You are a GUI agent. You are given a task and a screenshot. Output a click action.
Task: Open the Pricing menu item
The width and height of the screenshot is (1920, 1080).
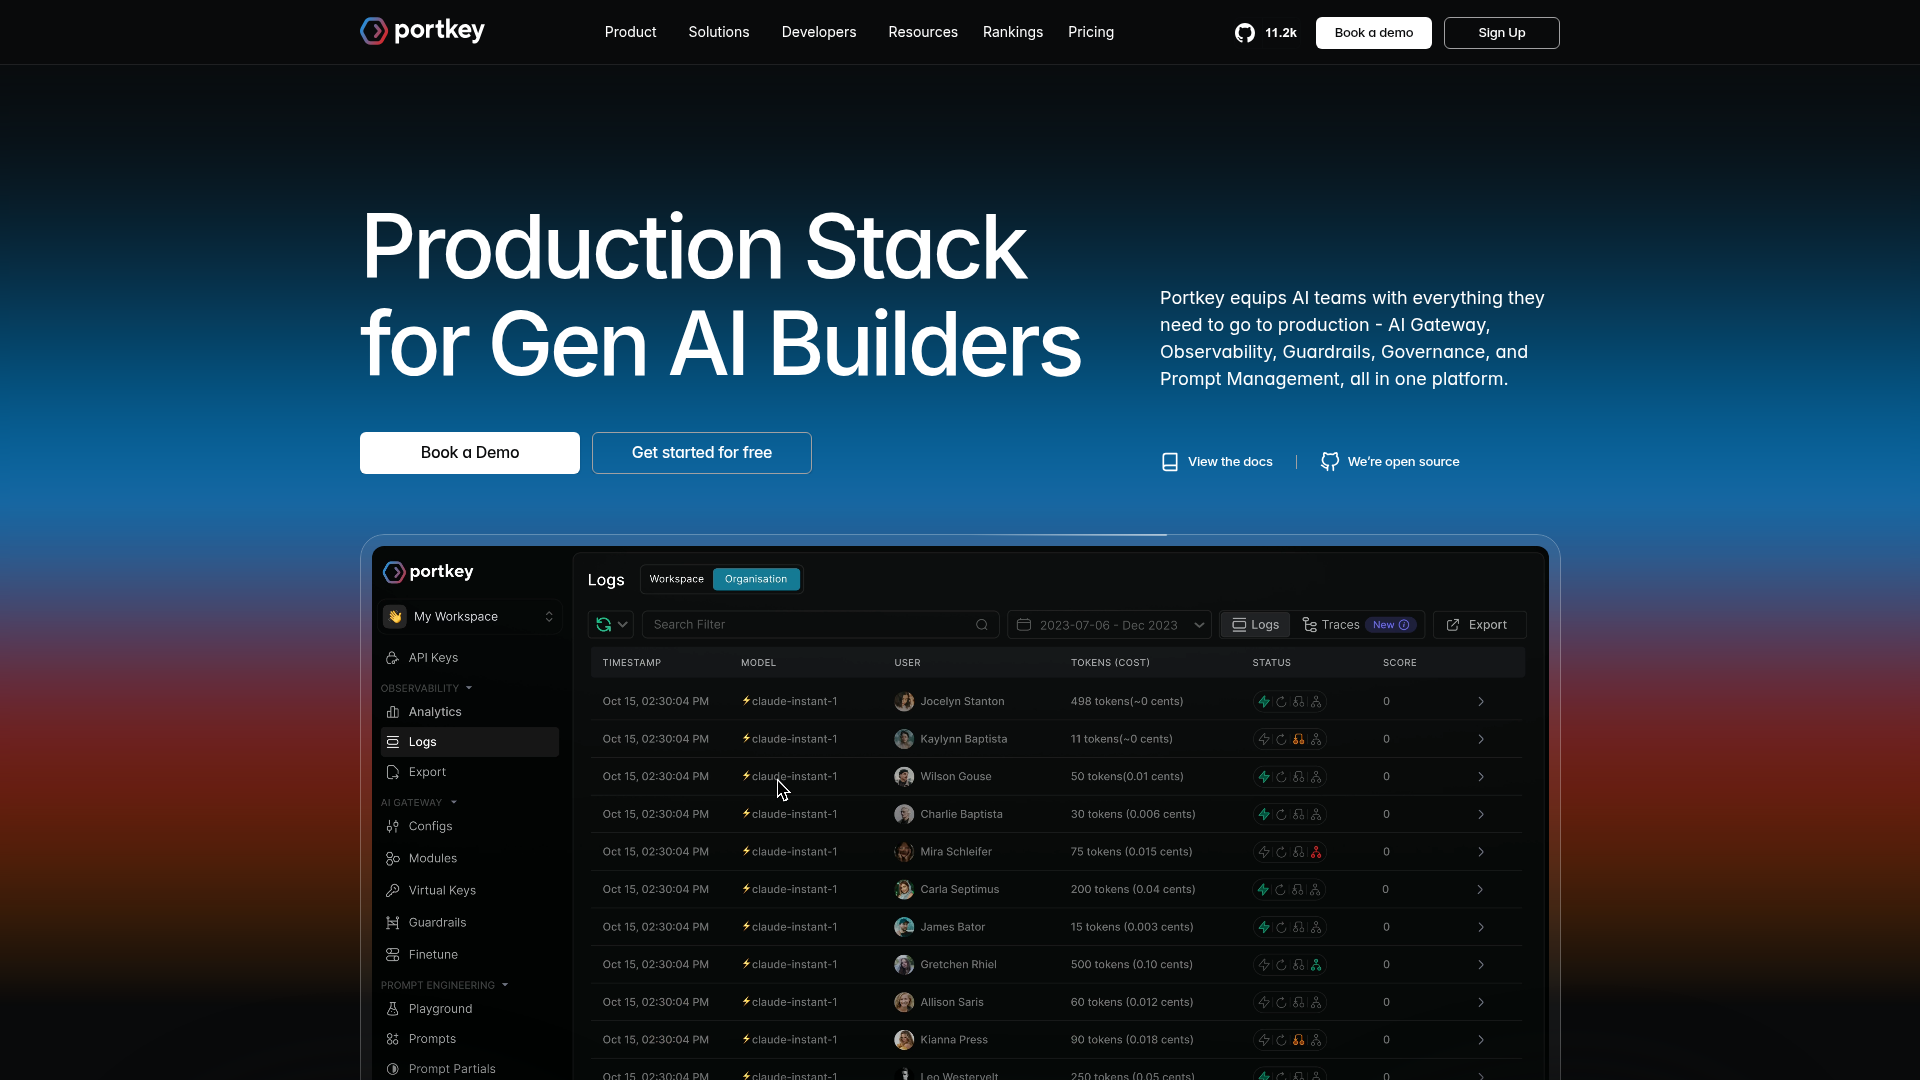tap(1090, 32)
